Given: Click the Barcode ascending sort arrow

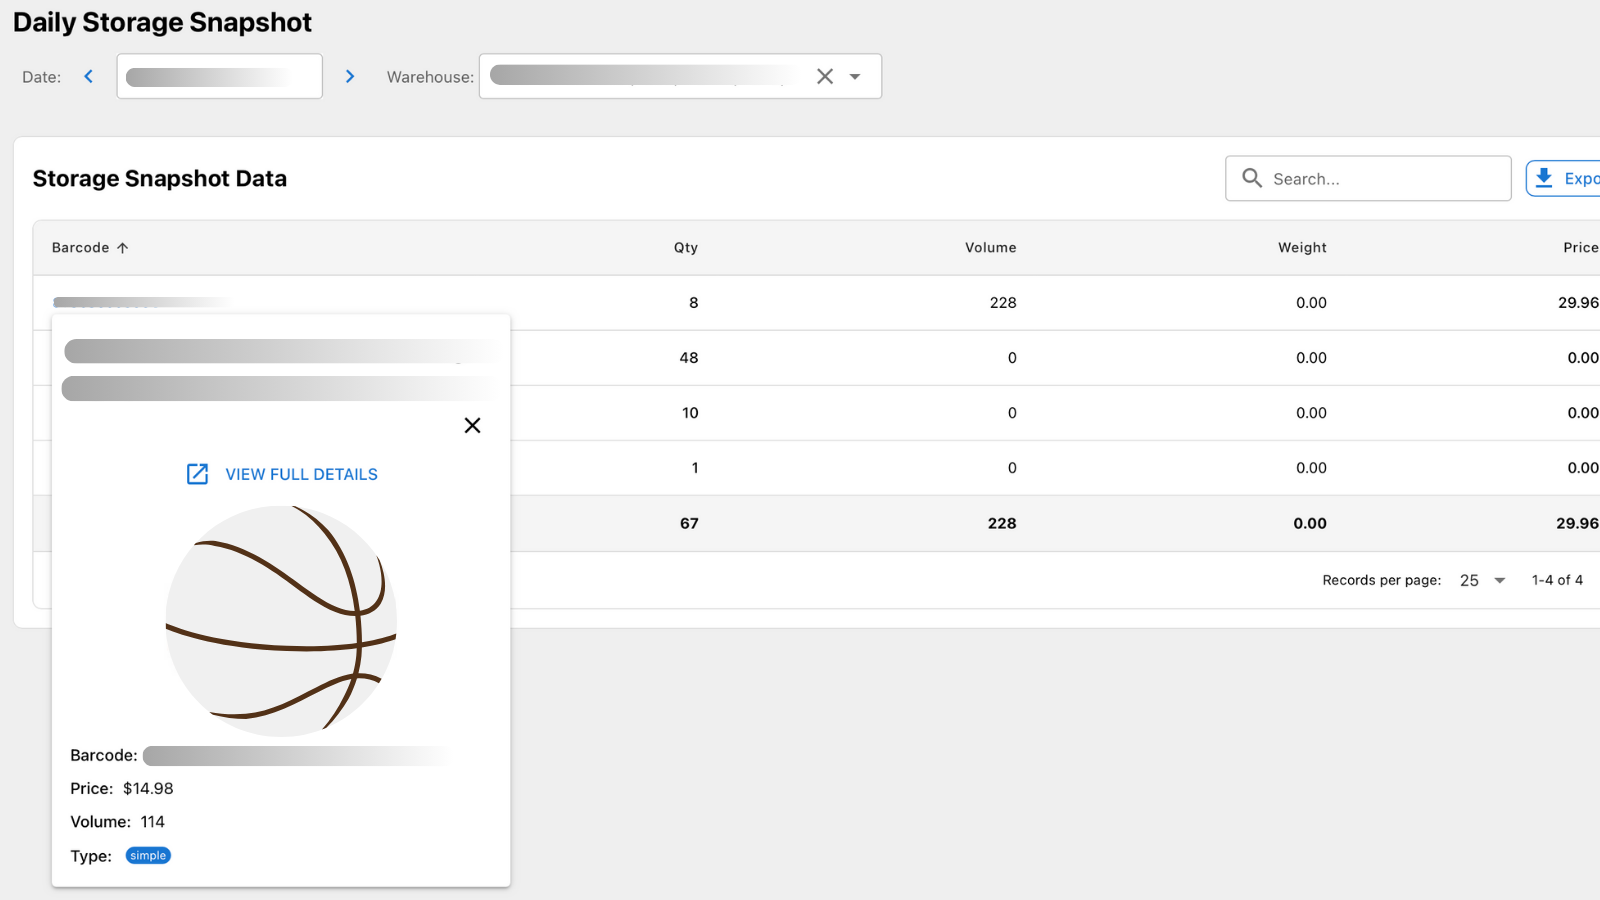Looking at the screenshot, I should coord(123,248).
